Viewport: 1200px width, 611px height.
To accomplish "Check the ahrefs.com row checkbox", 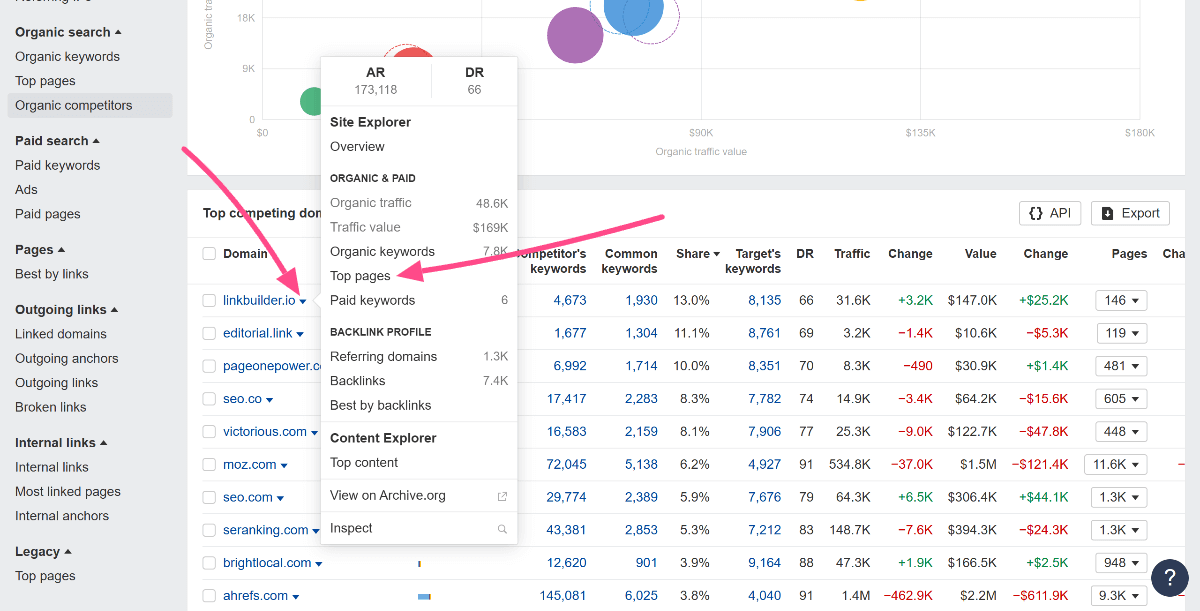I will point(209,596).
